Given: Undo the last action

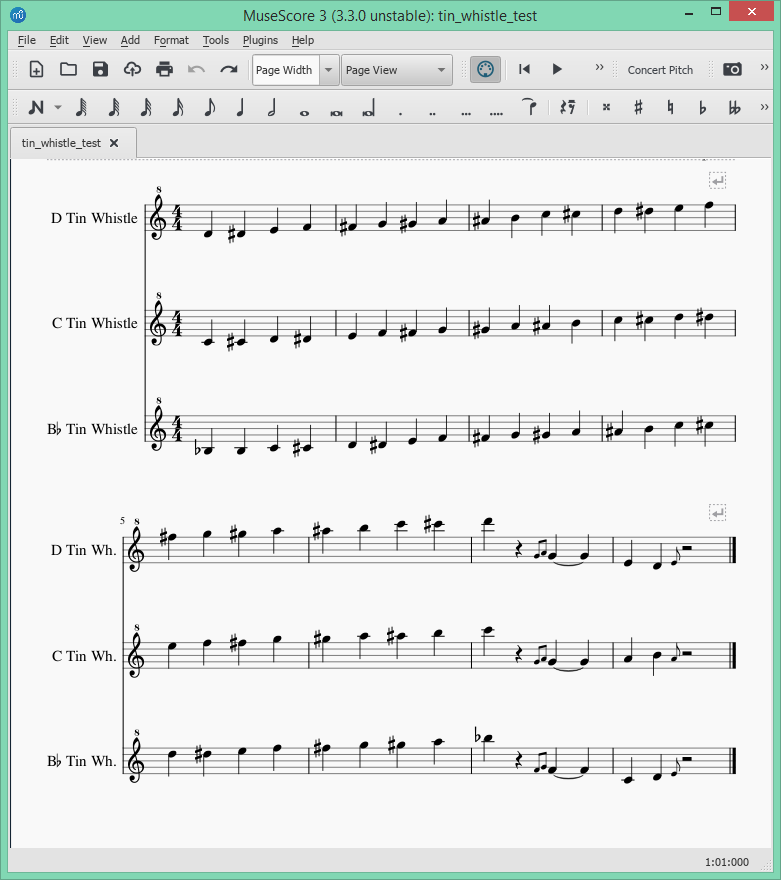Looking at the screenshot, I should (196, 70).
